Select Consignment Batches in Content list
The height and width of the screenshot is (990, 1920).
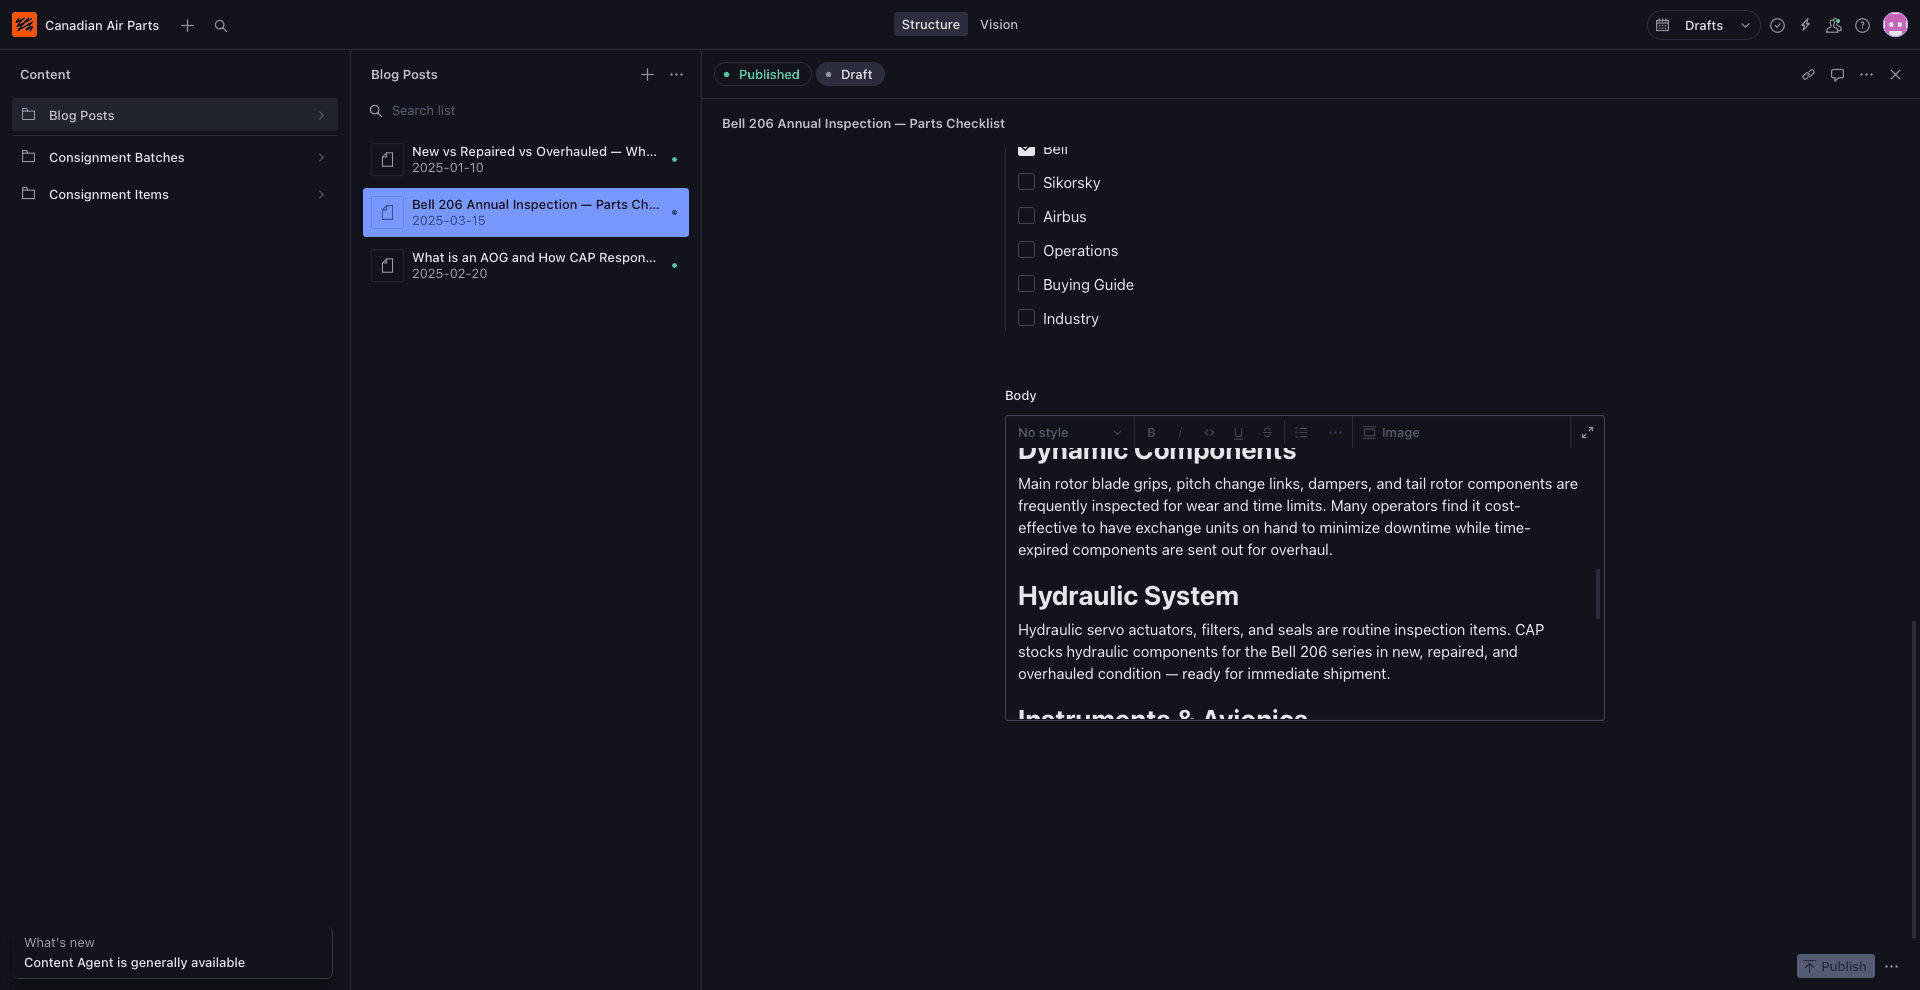tap(175, 157)
